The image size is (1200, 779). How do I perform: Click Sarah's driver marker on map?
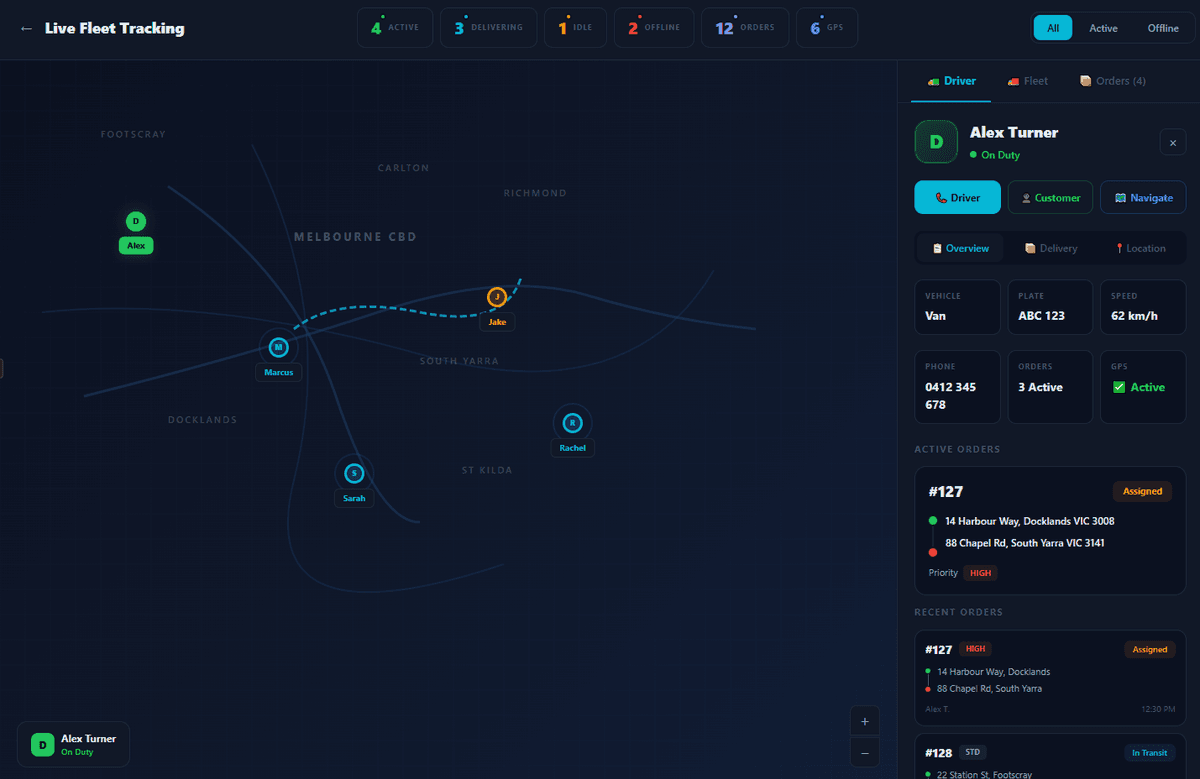[x=353, y=473]
